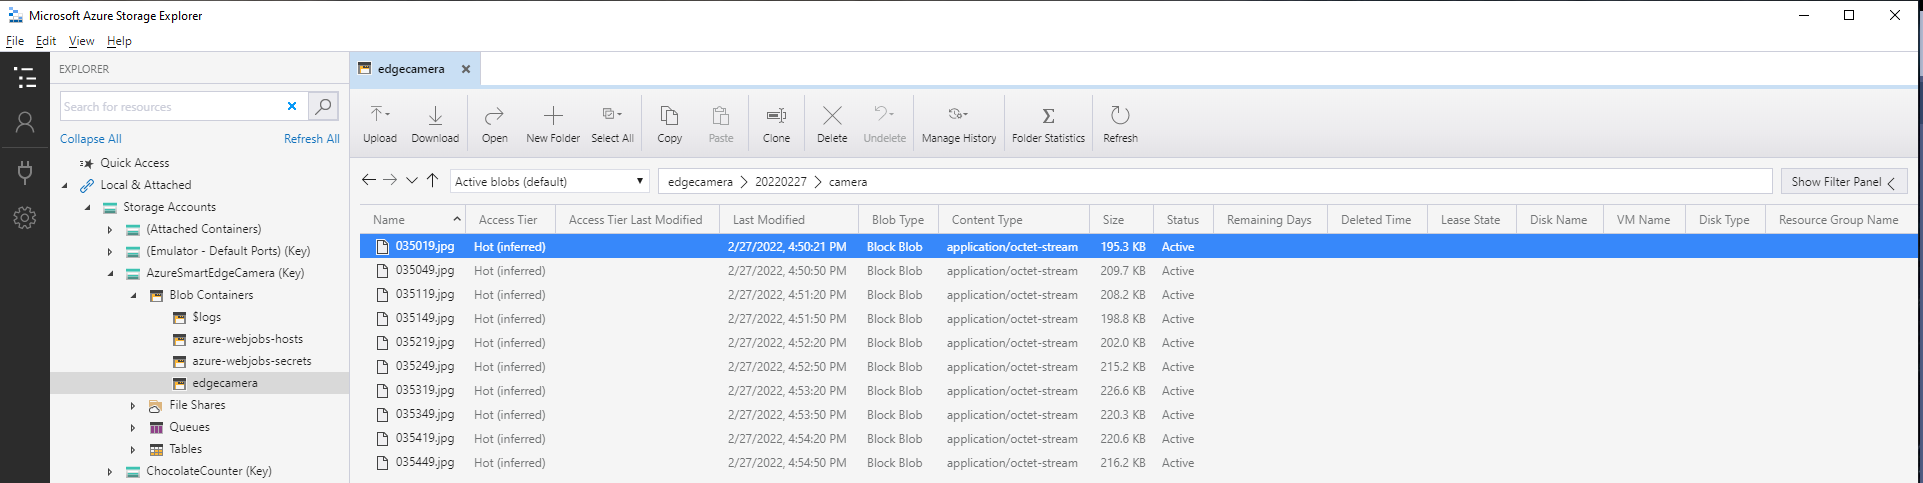Image resolution: width=1923 pixels, height=483 pixels.
Task: Click the Search for resources field
Action: (170, 106)
